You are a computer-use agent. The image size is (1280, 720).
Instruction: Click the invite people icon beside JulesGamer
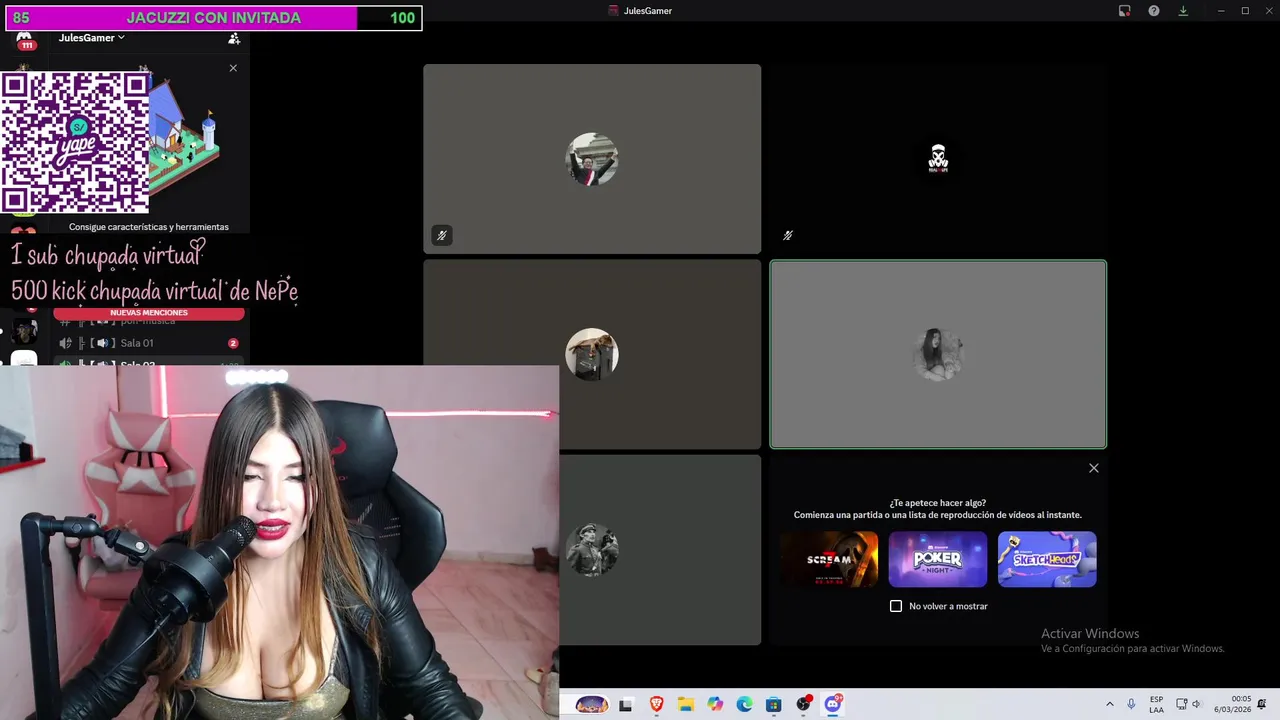point(234,38)
